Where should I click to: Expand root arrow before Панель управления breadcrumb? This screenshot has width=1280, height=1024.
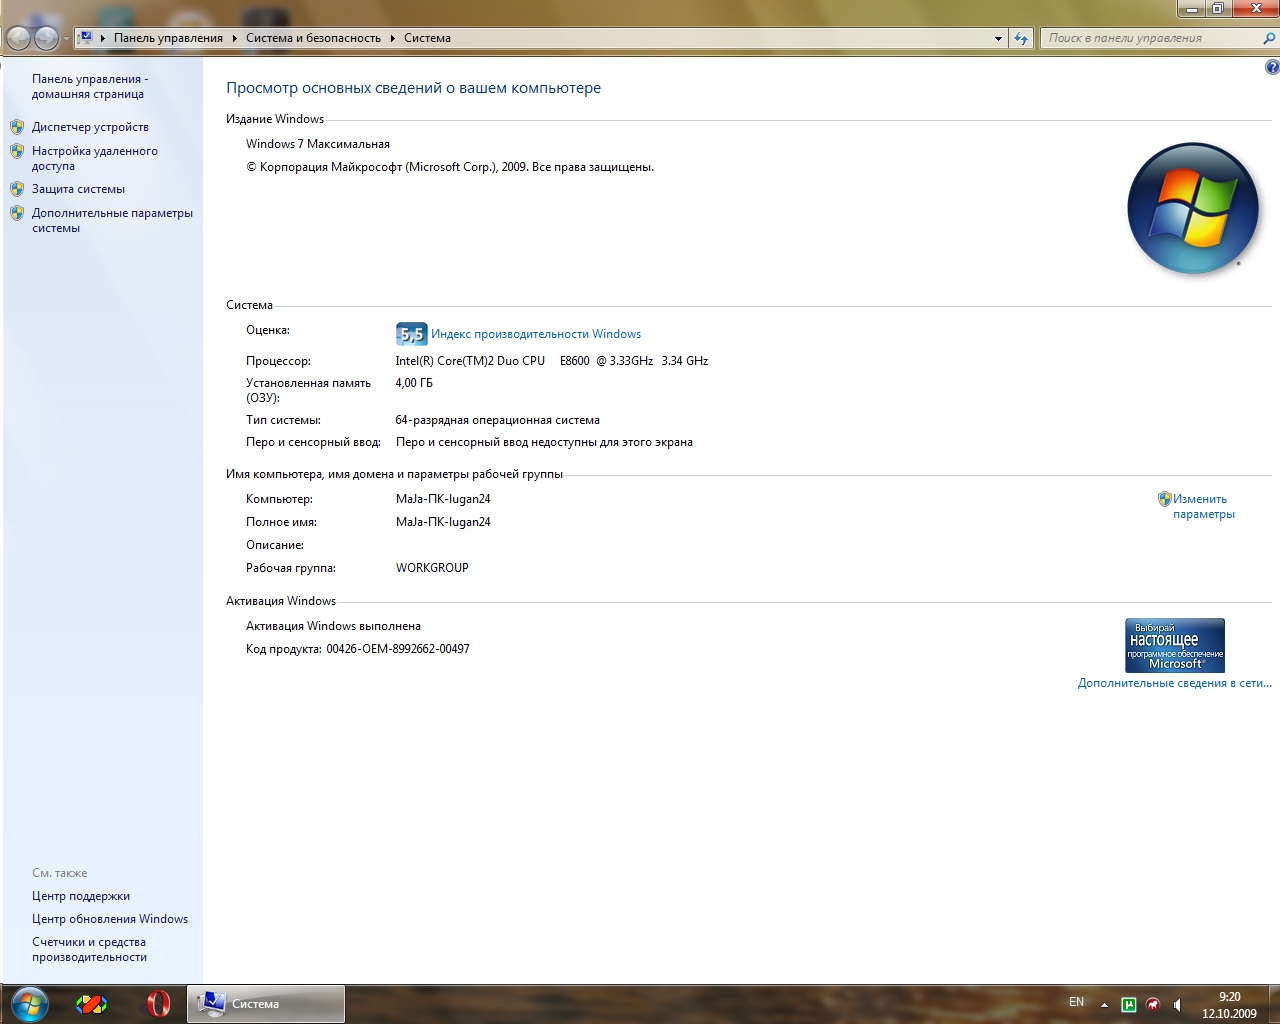point(103,38)
